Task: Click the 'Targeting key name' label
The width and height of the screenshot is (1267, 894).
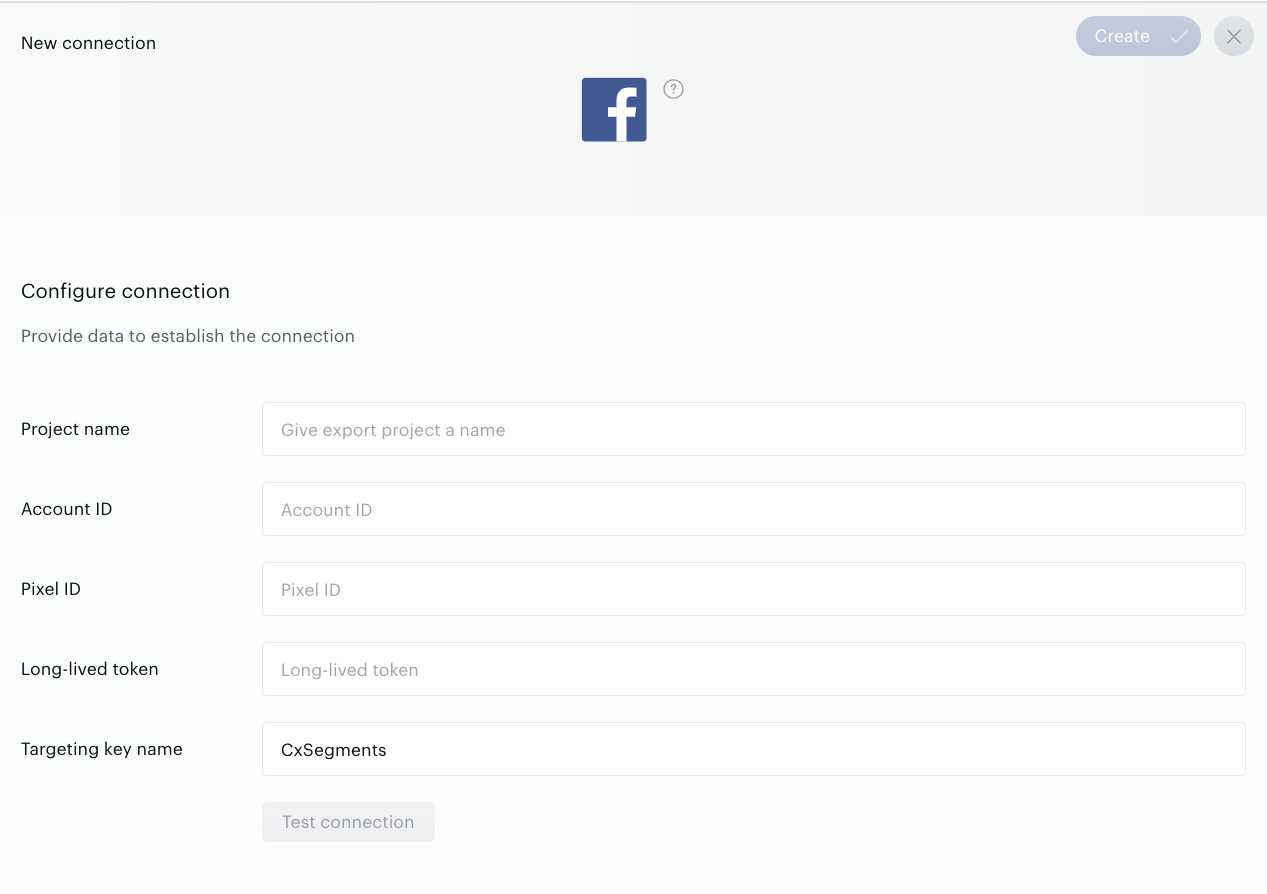Action: [102, 749]
